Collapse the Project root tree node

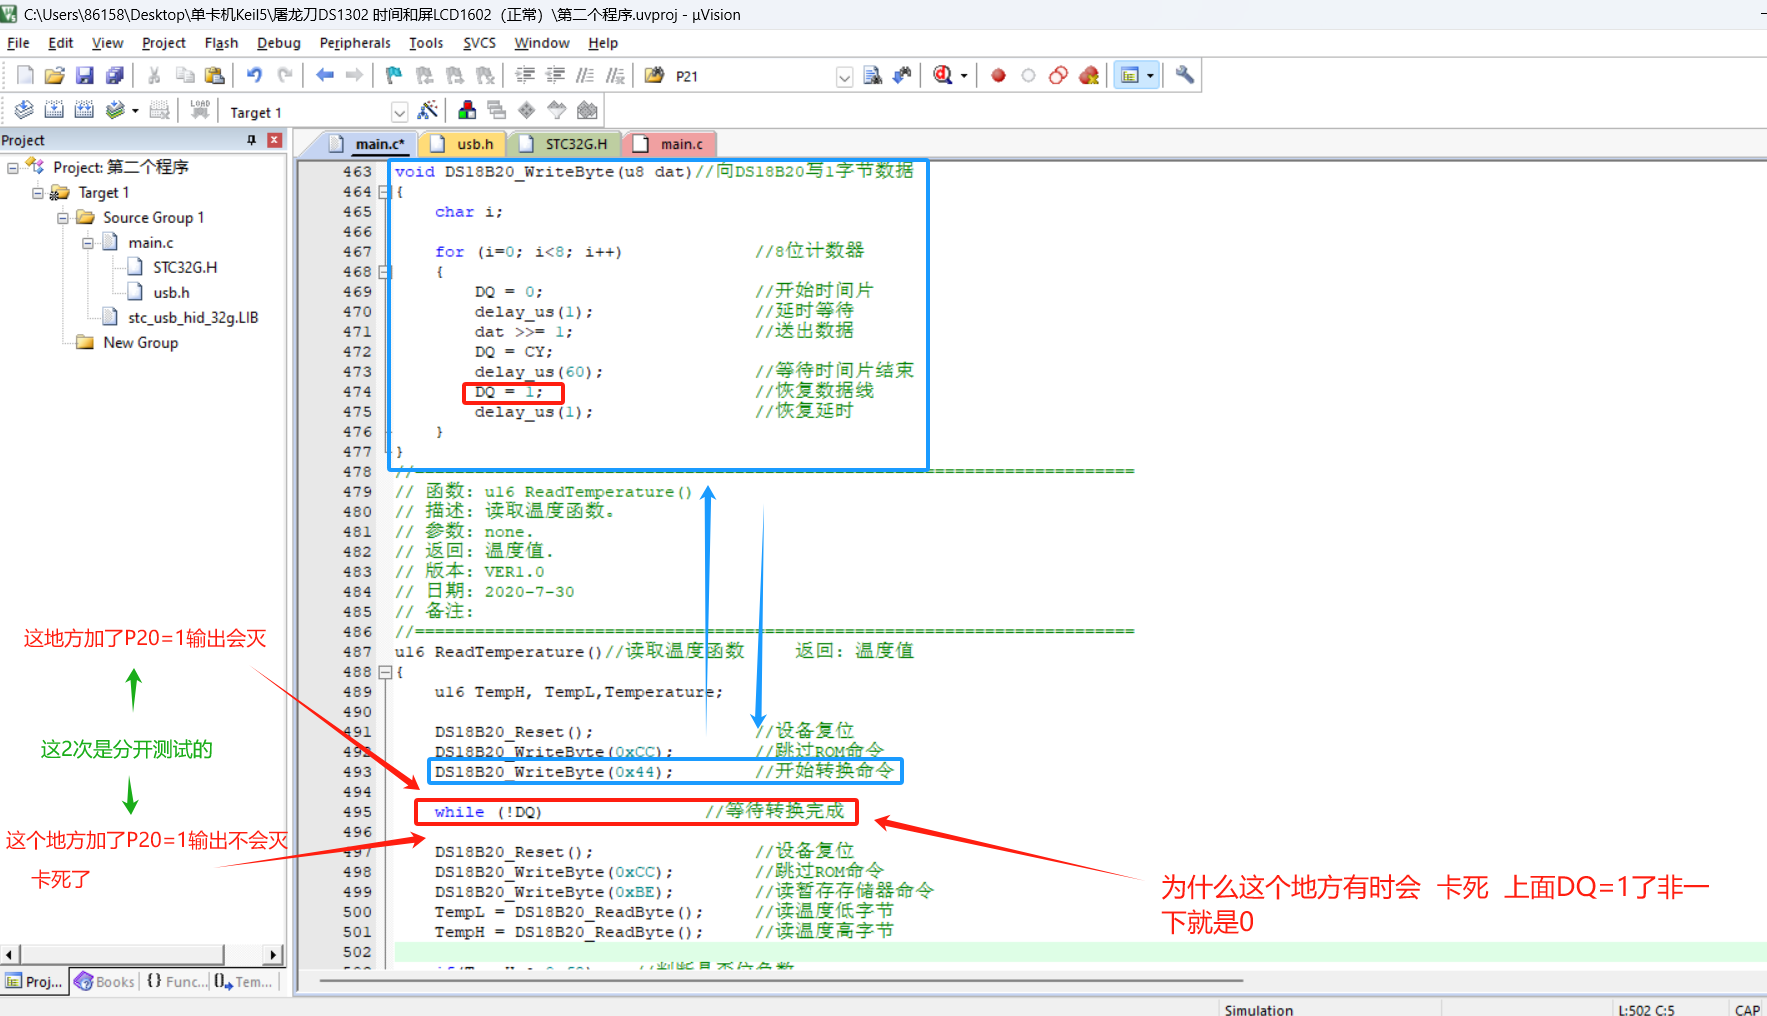(x=13, y=167)
